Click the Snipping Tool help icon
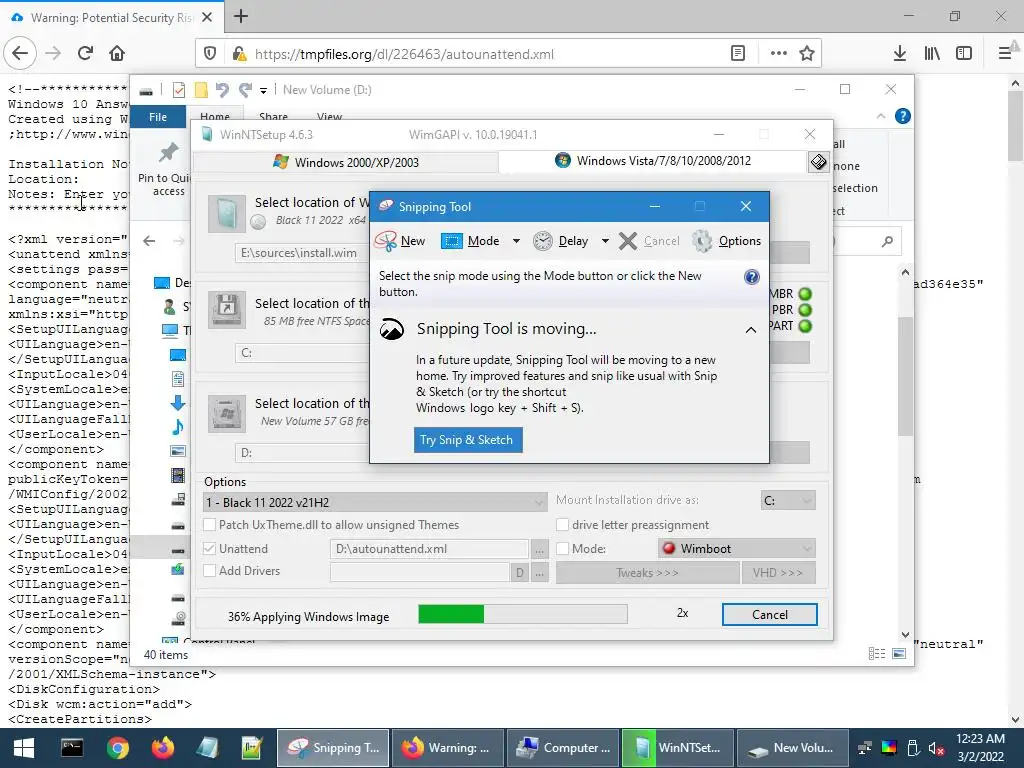Viewport: 1024px width, 768px height. click(x=752, y=277)
